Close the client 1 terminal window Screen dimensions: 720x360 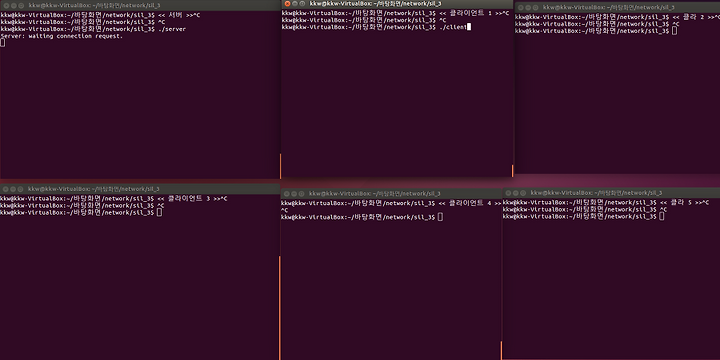click(x=287, y=4)
